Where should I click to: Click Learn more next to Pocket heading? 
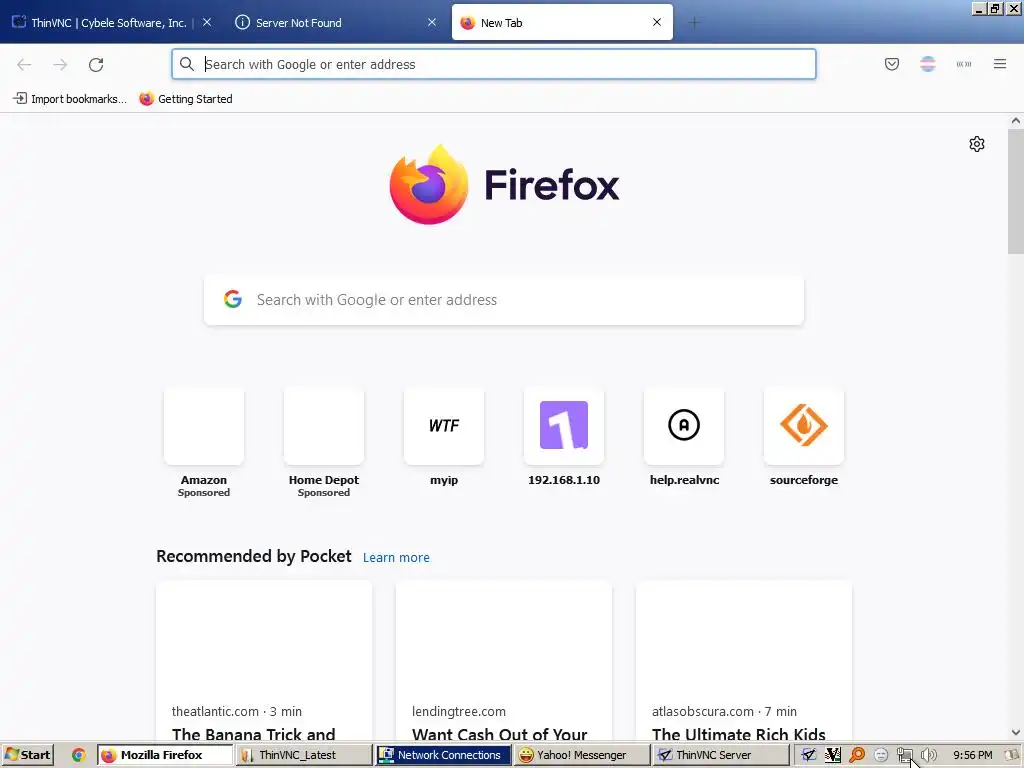[396, 558]
